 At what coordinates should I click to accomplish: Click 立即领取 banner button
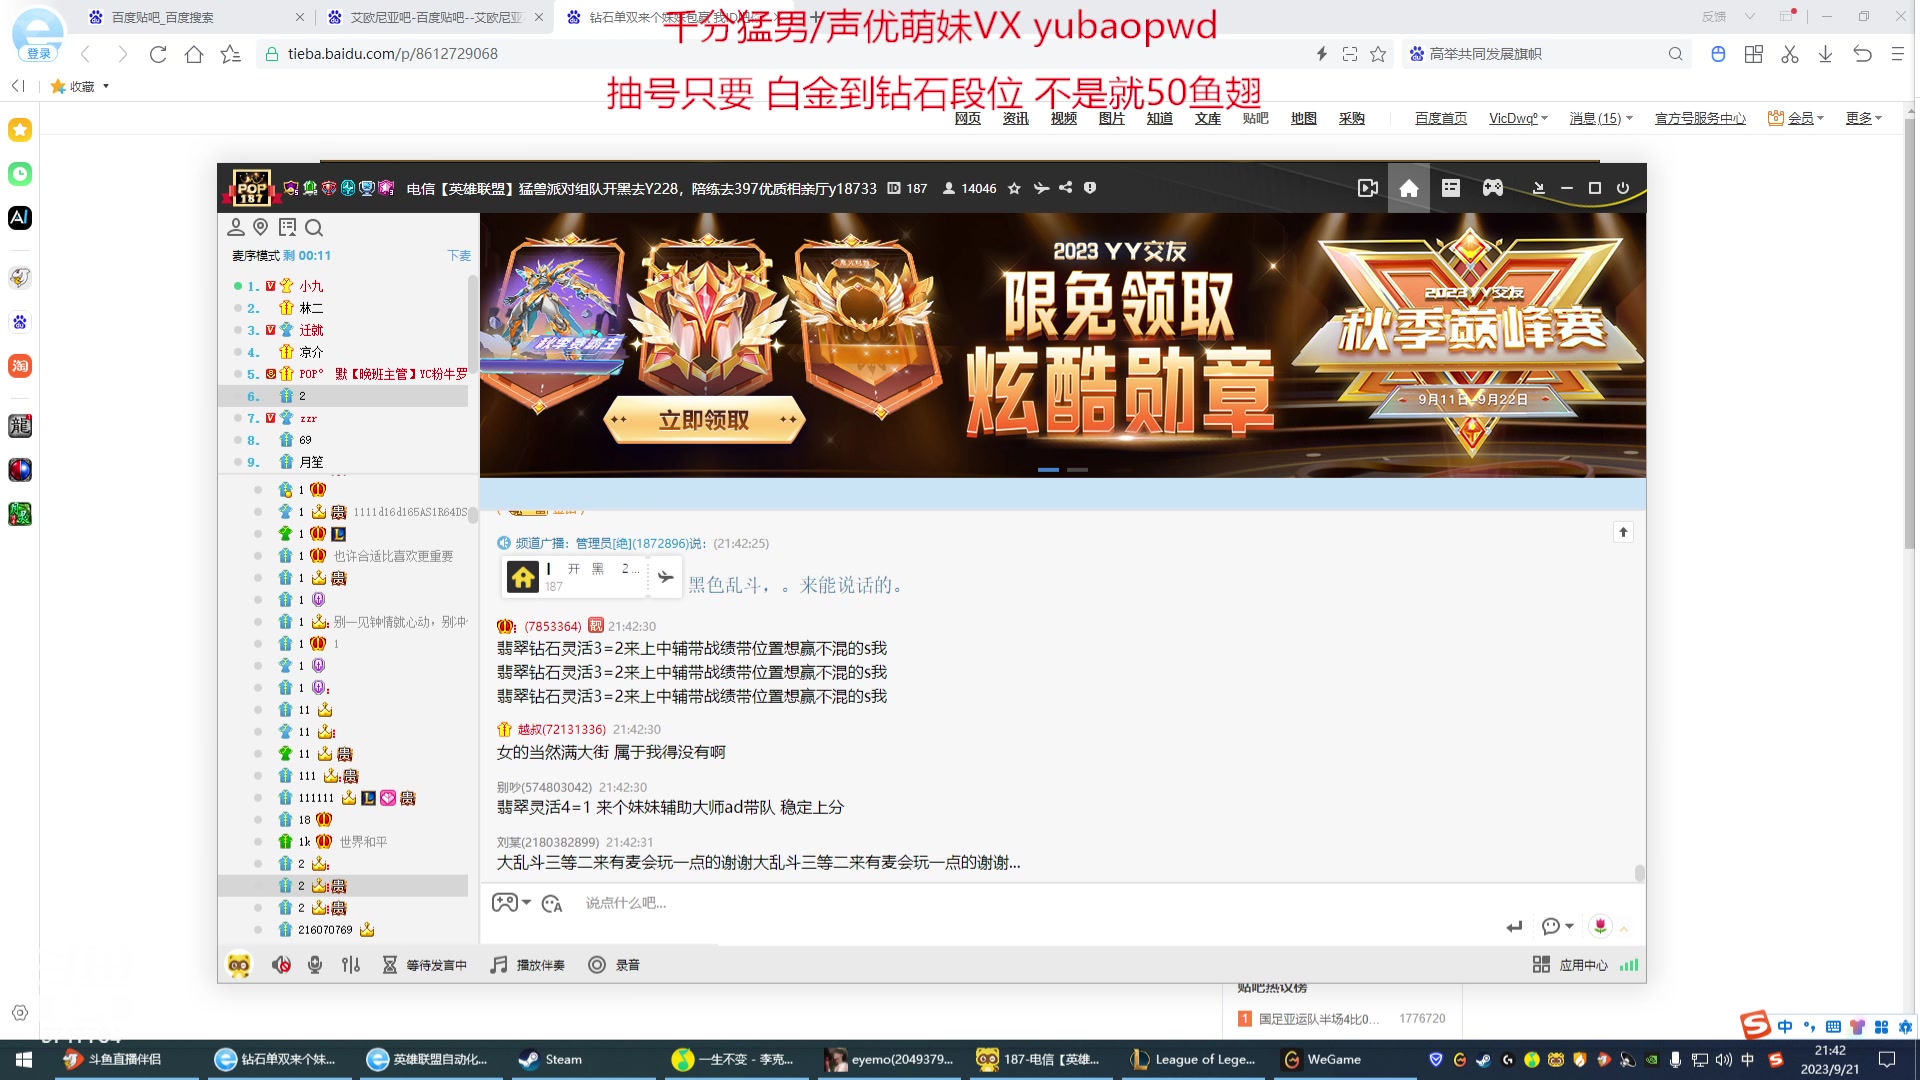(x=703, y=420)
